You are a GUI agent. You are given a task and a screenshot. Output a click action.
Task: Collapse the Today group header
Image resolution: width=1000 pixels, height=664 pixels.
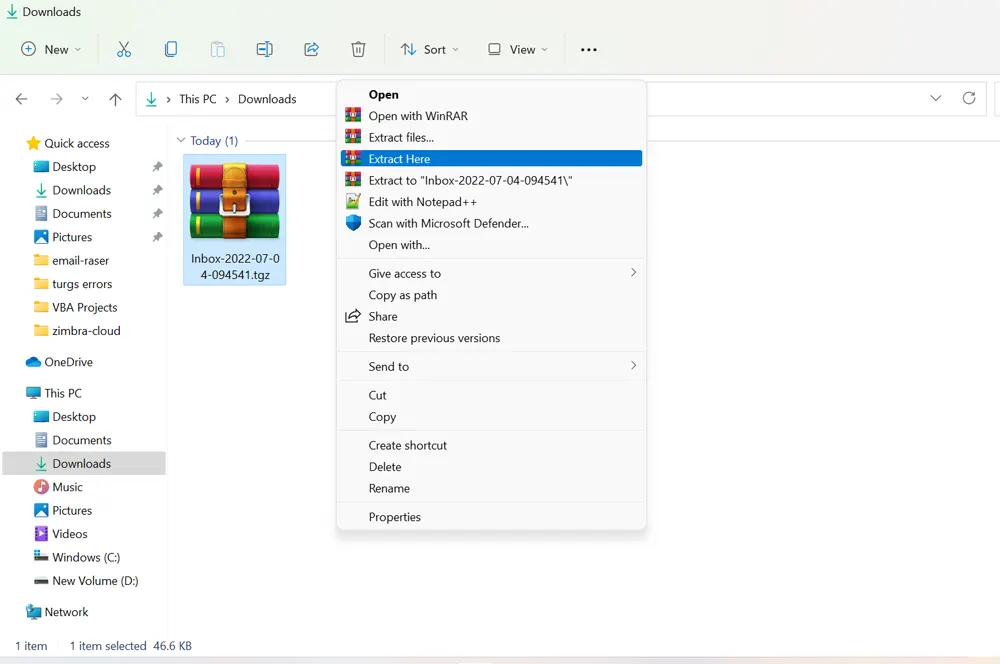point(181,141)
